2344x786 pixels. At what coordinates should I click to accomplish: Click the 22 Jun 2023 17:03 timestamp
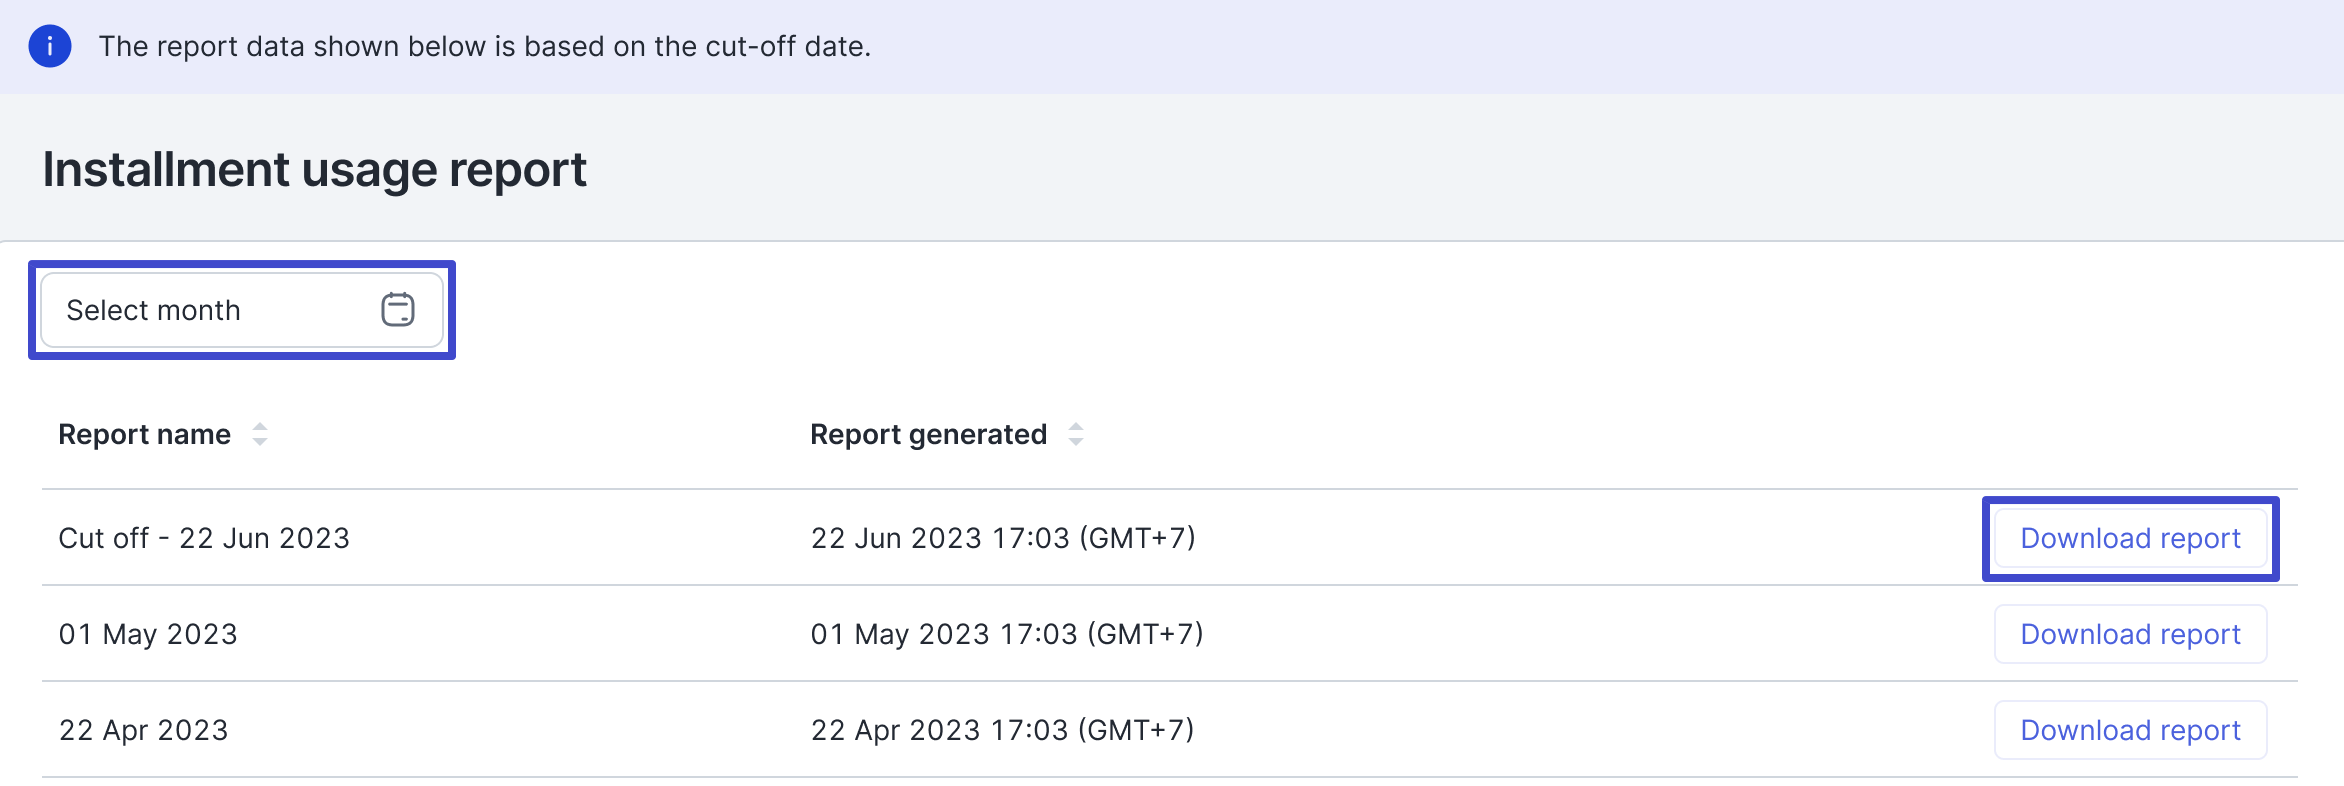1003,538
